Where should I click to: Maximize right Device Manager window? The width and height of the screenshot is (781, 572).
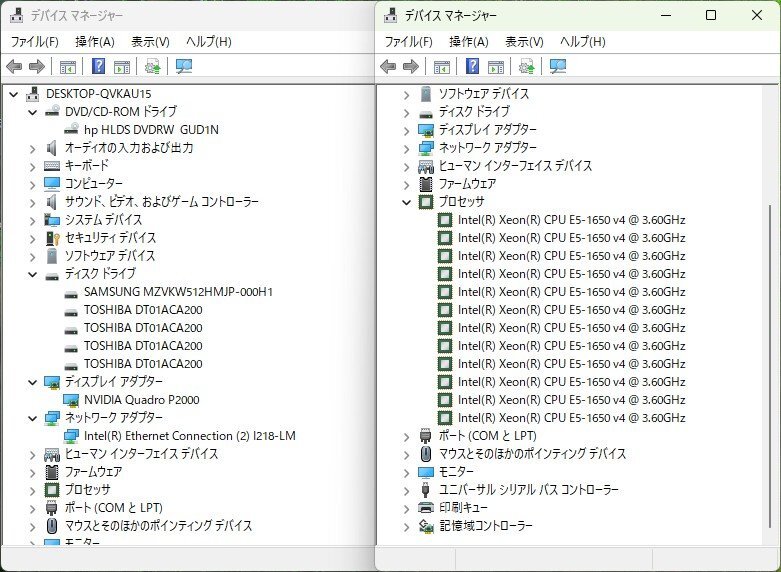(711, 15)
